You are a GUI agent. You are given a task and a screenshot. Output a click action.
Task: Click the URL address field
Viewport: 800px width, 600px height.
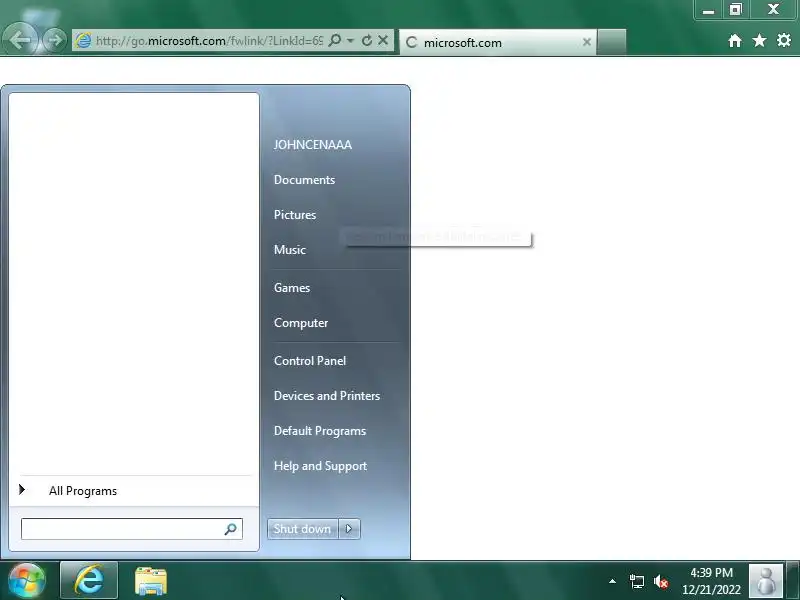tap(209, 40)
